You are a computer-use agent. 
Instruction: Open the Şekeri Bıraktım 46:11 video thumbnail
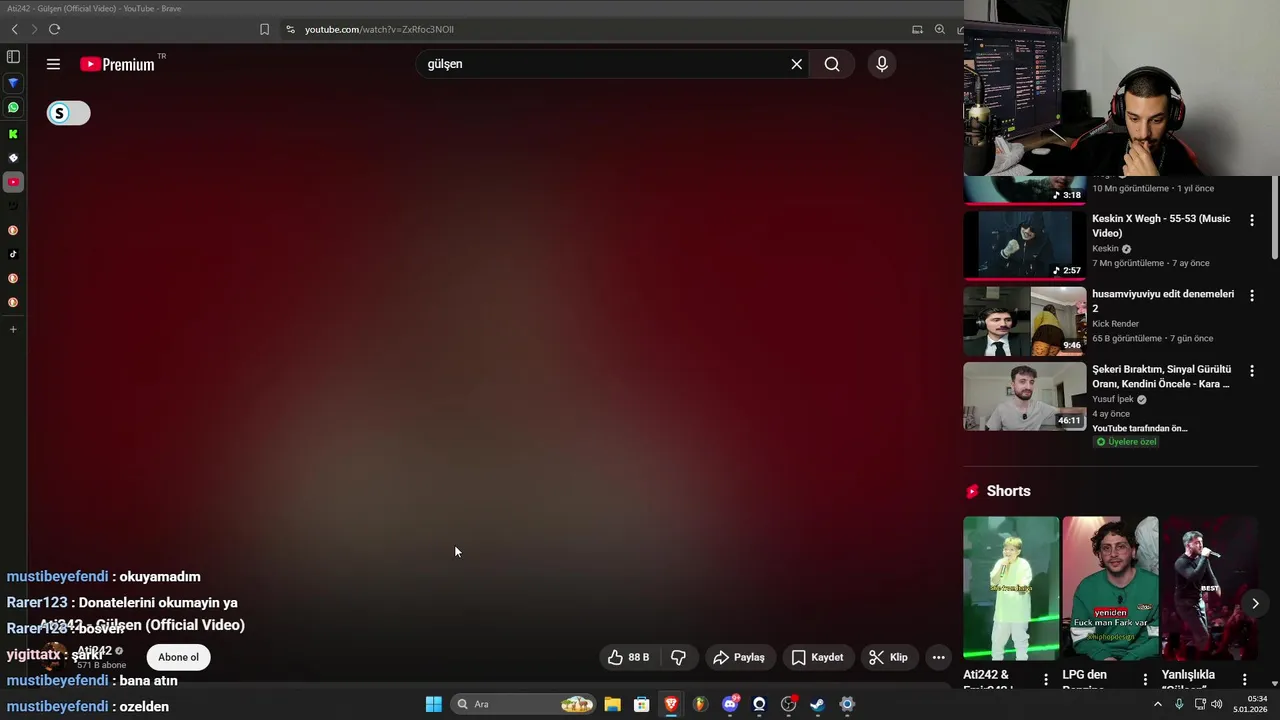[x=1024, y=396]
